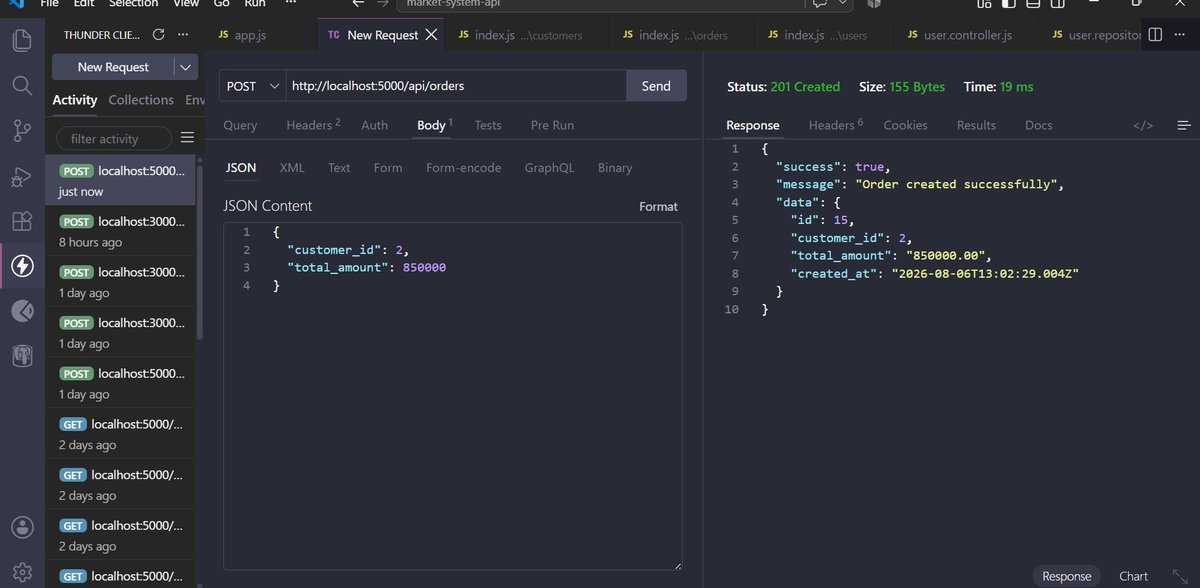
Task: Open the Auth request tab
Action: click(375, 125)
